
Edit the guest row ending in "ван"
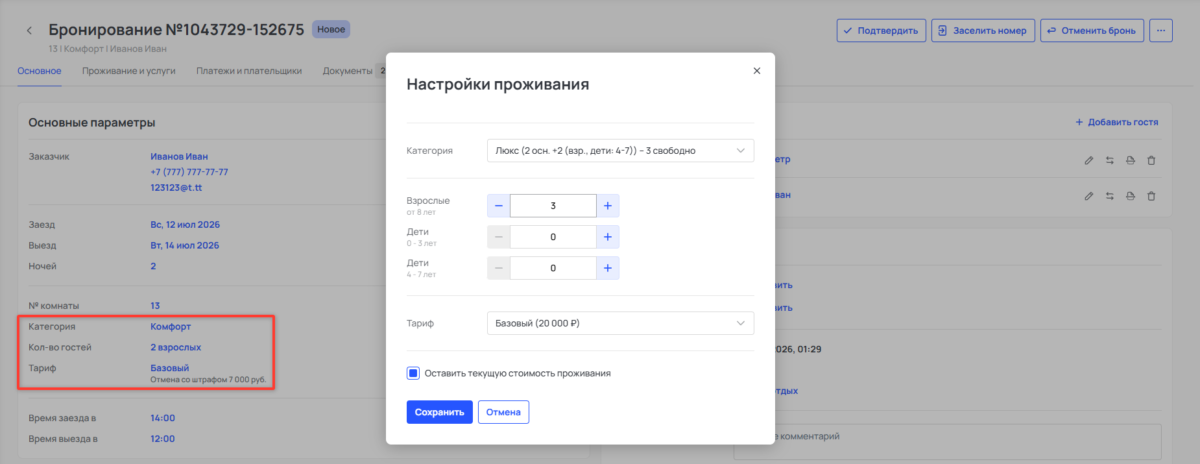coord(1089,196)
